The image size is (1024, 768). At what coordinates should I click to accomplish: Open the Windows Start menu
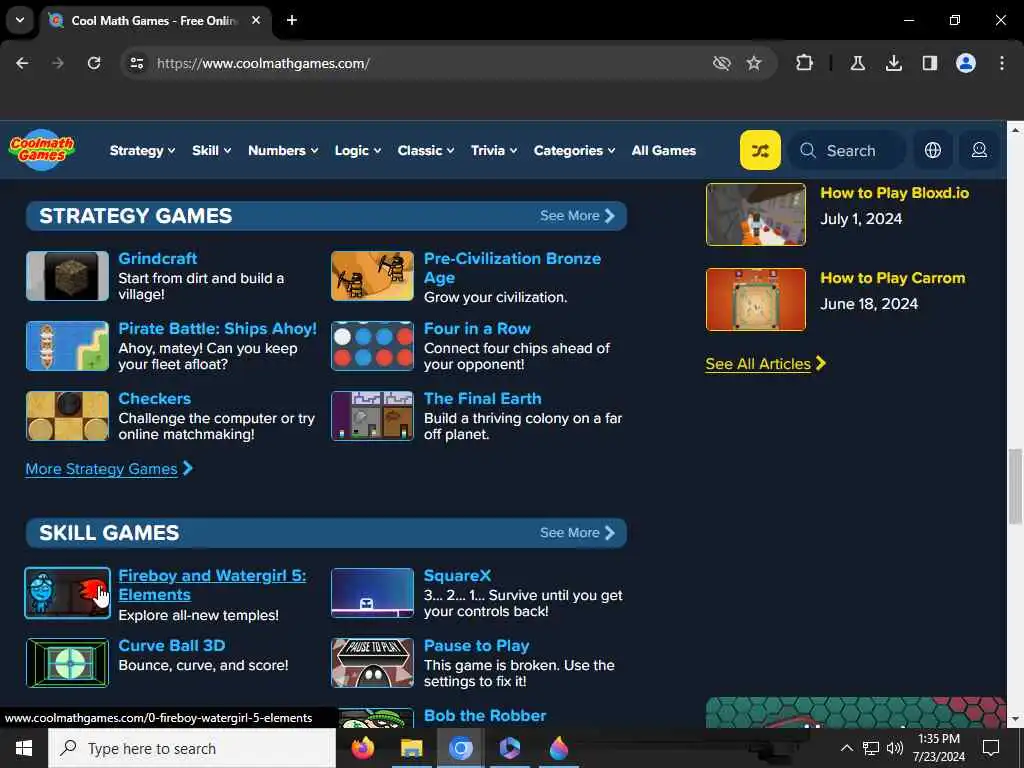(24, 748)
